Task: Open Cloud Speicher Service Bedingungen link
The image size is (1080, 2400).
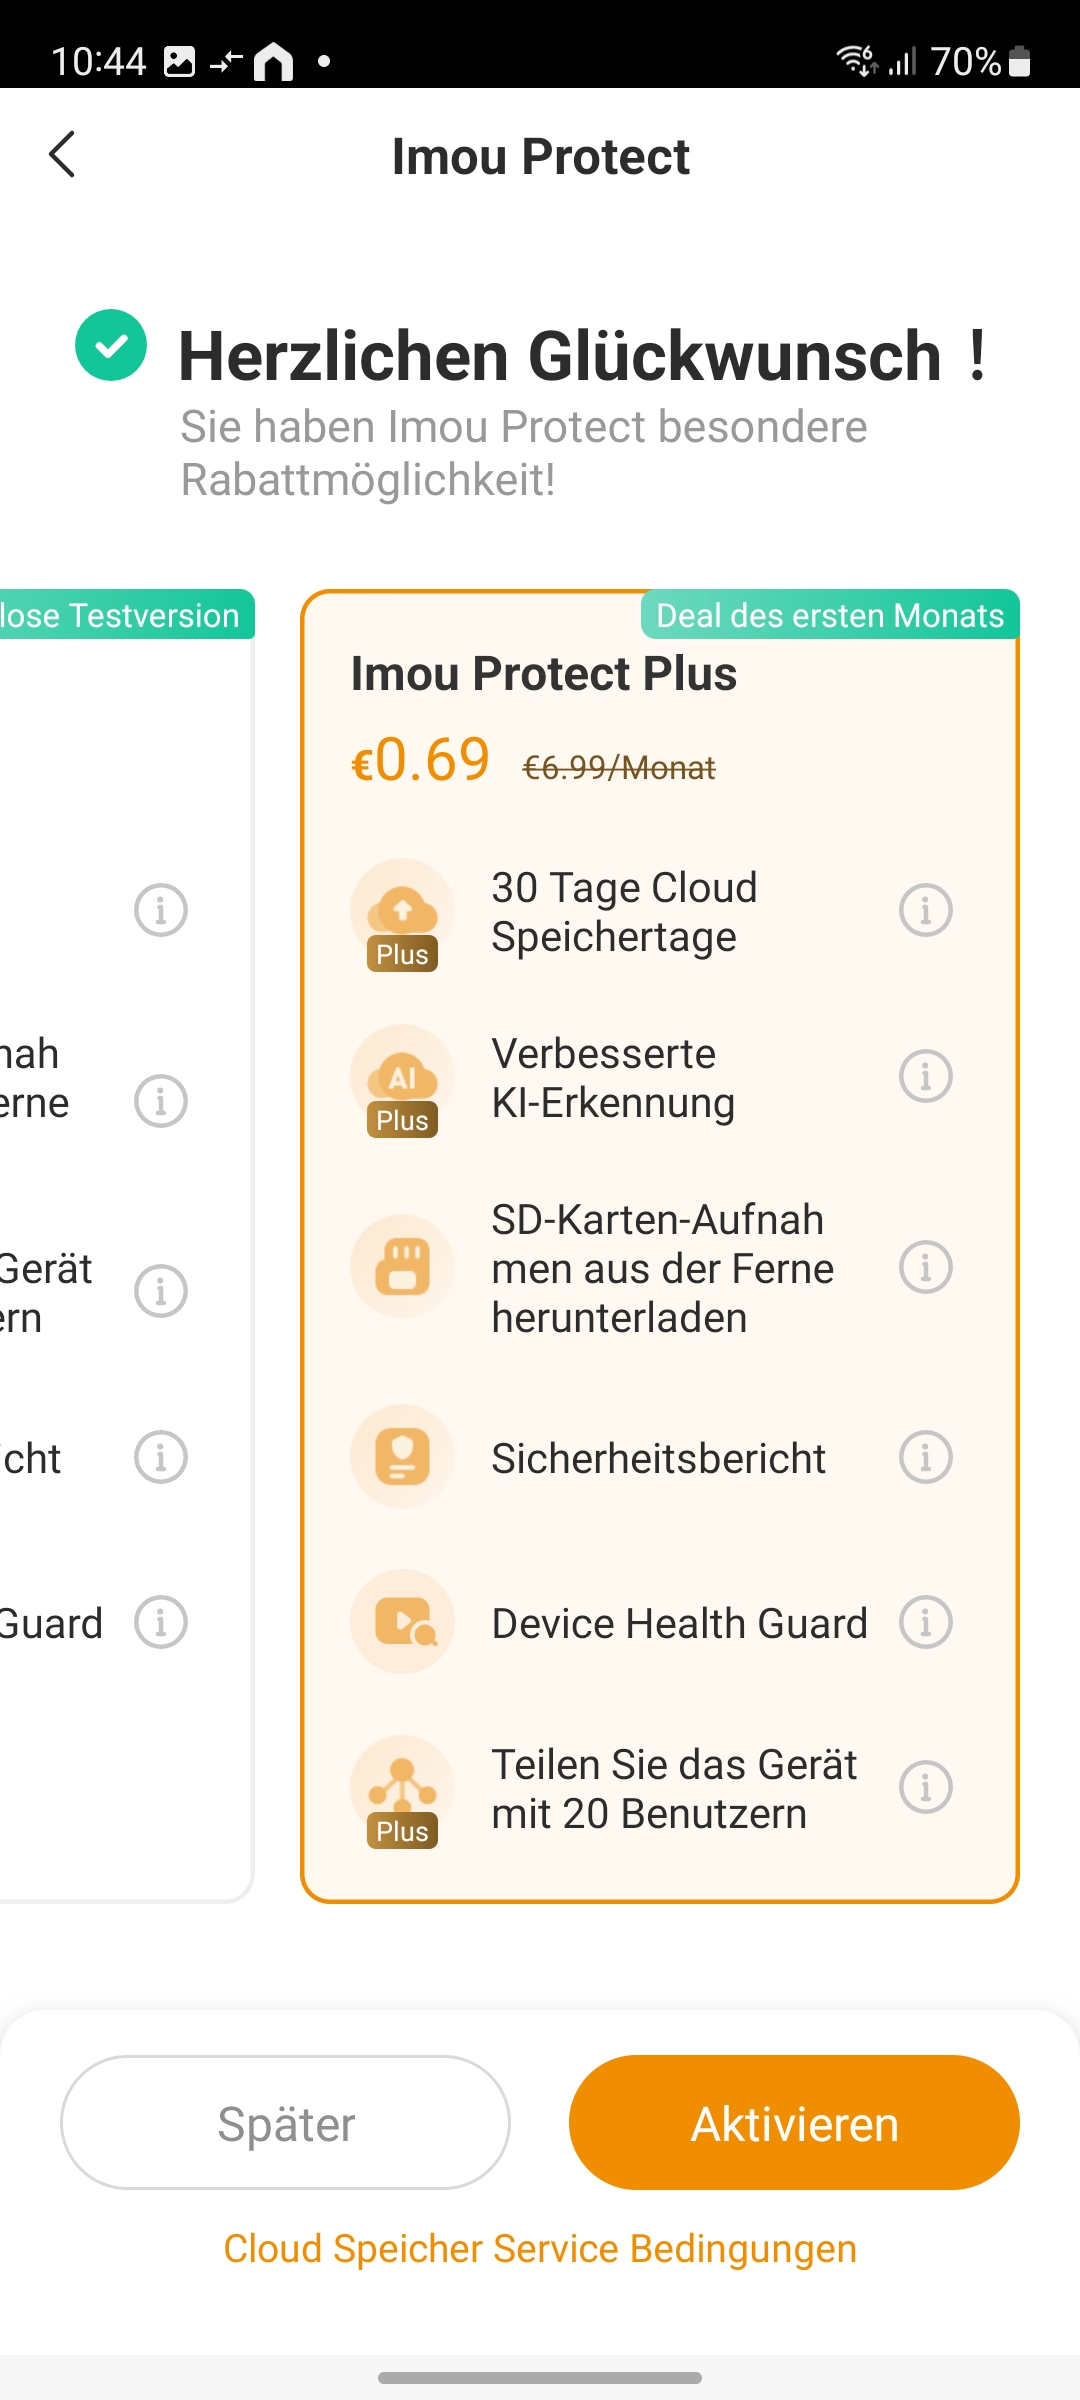Action: point(540,2248)
